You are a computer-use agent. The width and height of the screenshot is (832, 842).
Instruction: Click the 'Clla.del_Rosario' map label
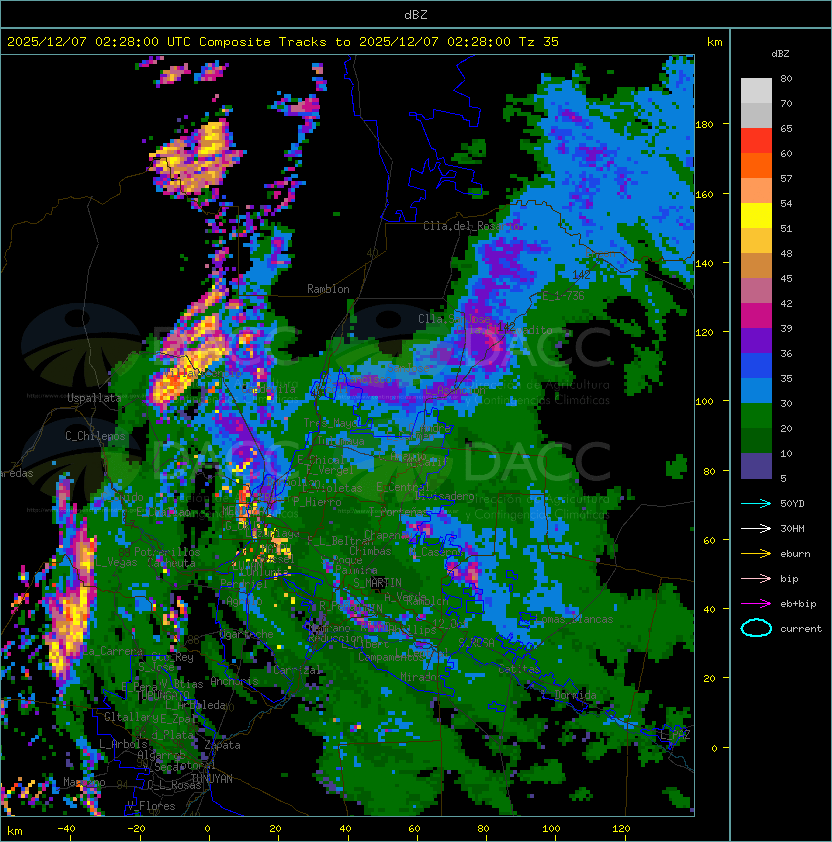472,226
